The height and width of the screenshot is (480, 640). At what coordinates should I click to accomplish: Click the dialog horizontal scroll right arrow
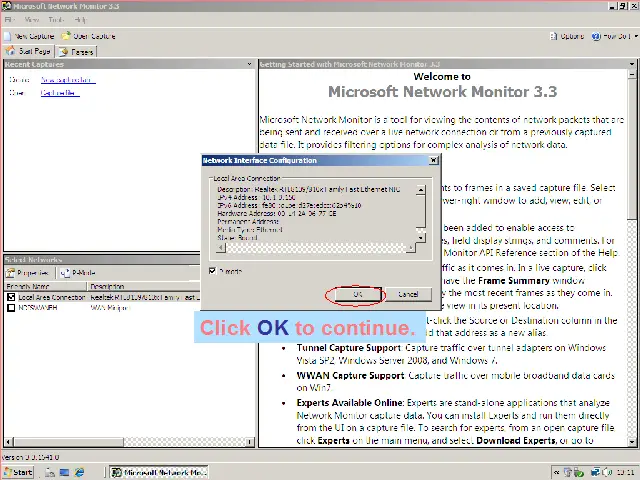(x=411, y=248)
